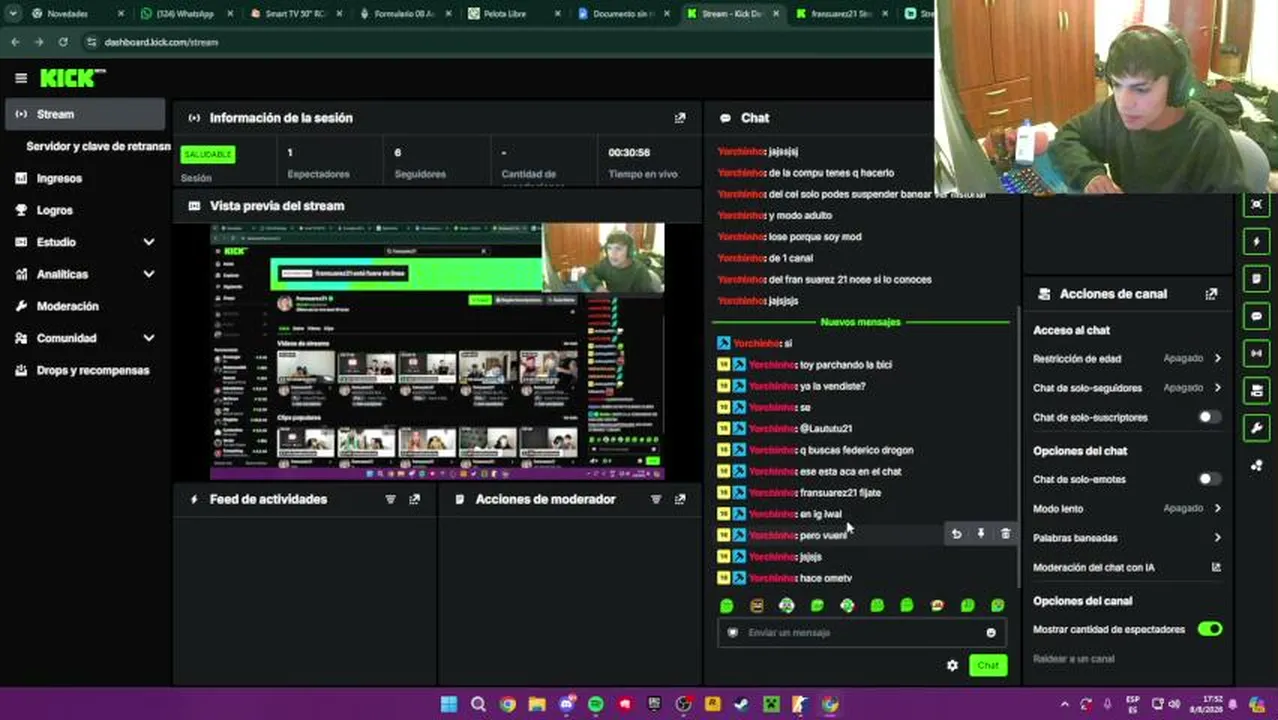Open the broadcast signal widget in right rail

click(x=1257, y=353)
